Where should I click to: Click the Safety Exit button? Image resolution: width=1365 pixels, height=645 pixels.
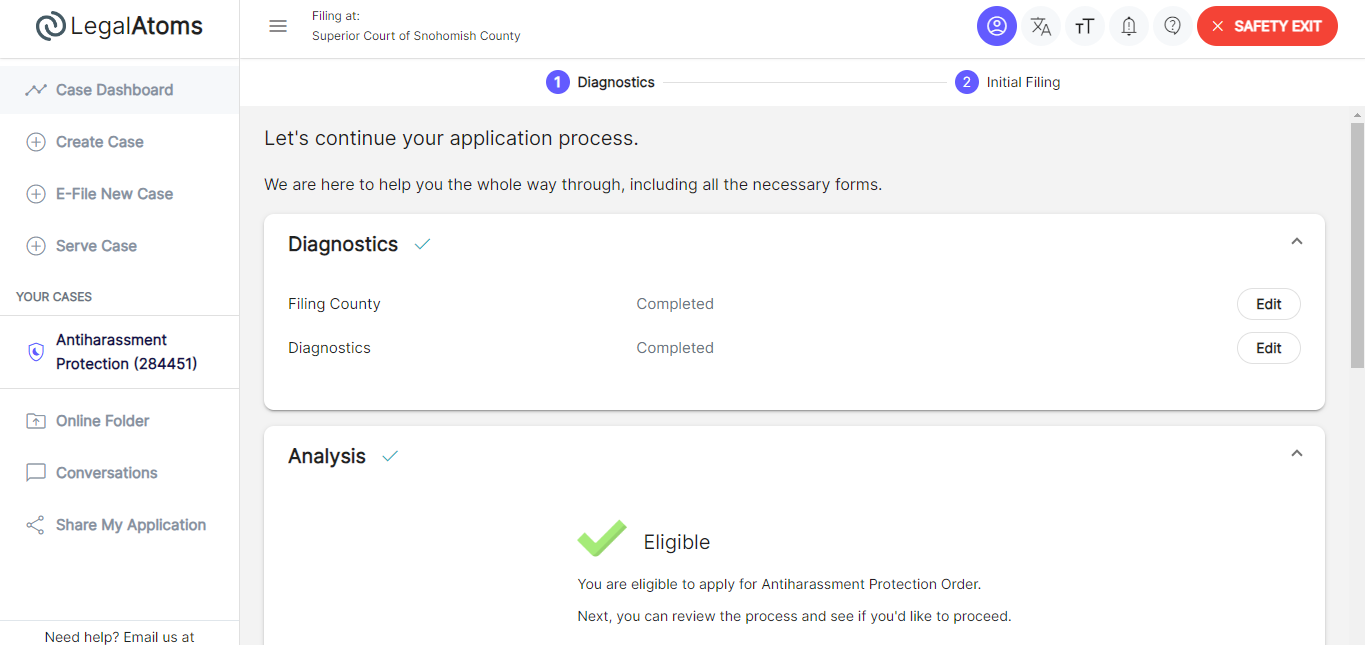(x=1267, y=26)
